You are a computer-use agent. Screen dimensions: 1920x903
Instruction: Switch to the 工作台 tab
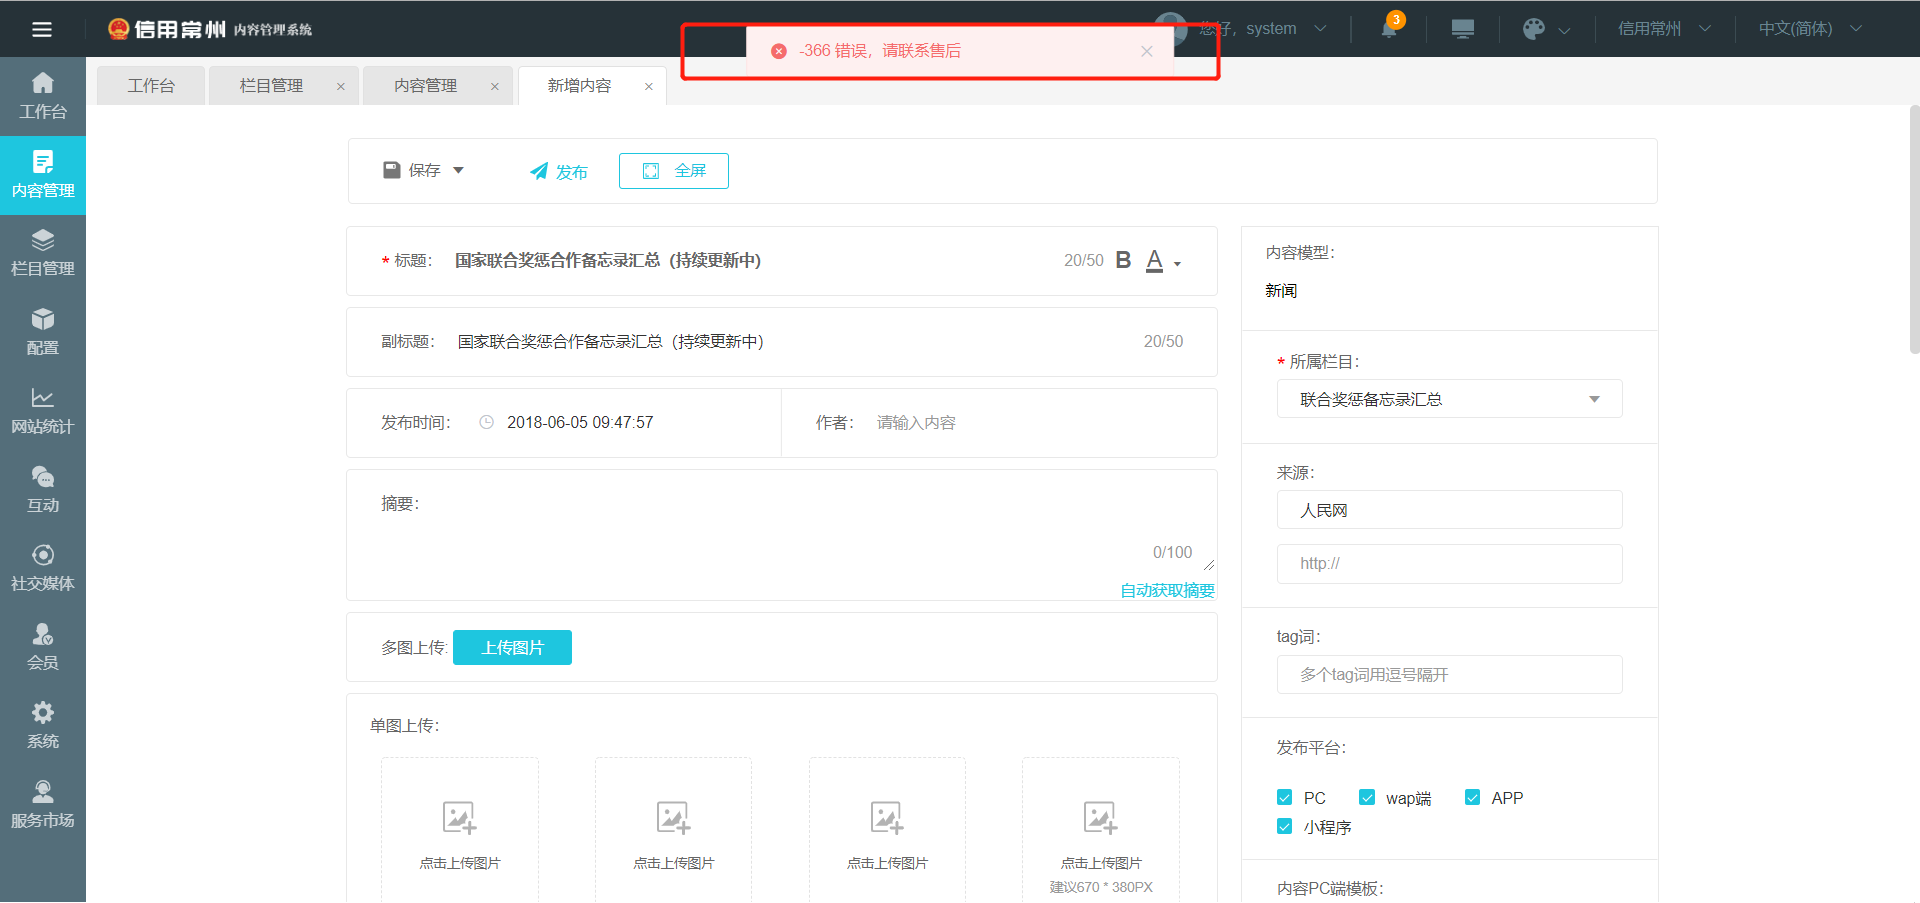(151, 86)
